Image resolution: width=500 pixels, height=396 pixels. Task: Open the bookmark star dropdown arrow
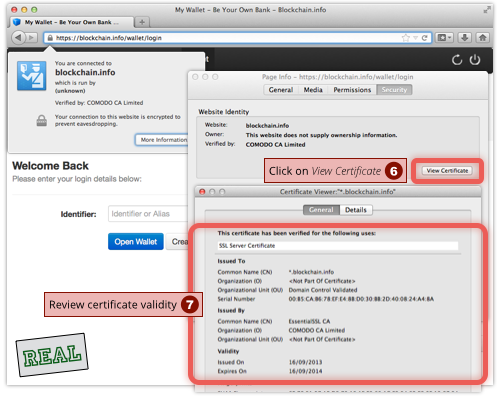tap(415, 38)
